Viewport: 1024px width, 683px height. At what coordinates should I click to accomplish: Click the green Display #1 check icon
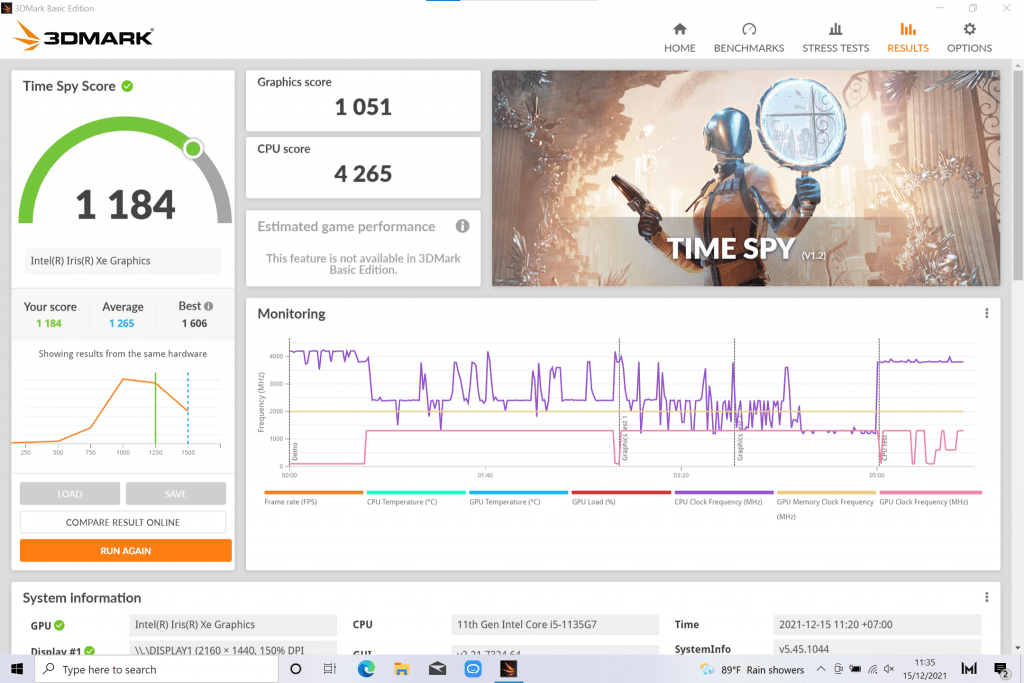[x=89, y=650]
